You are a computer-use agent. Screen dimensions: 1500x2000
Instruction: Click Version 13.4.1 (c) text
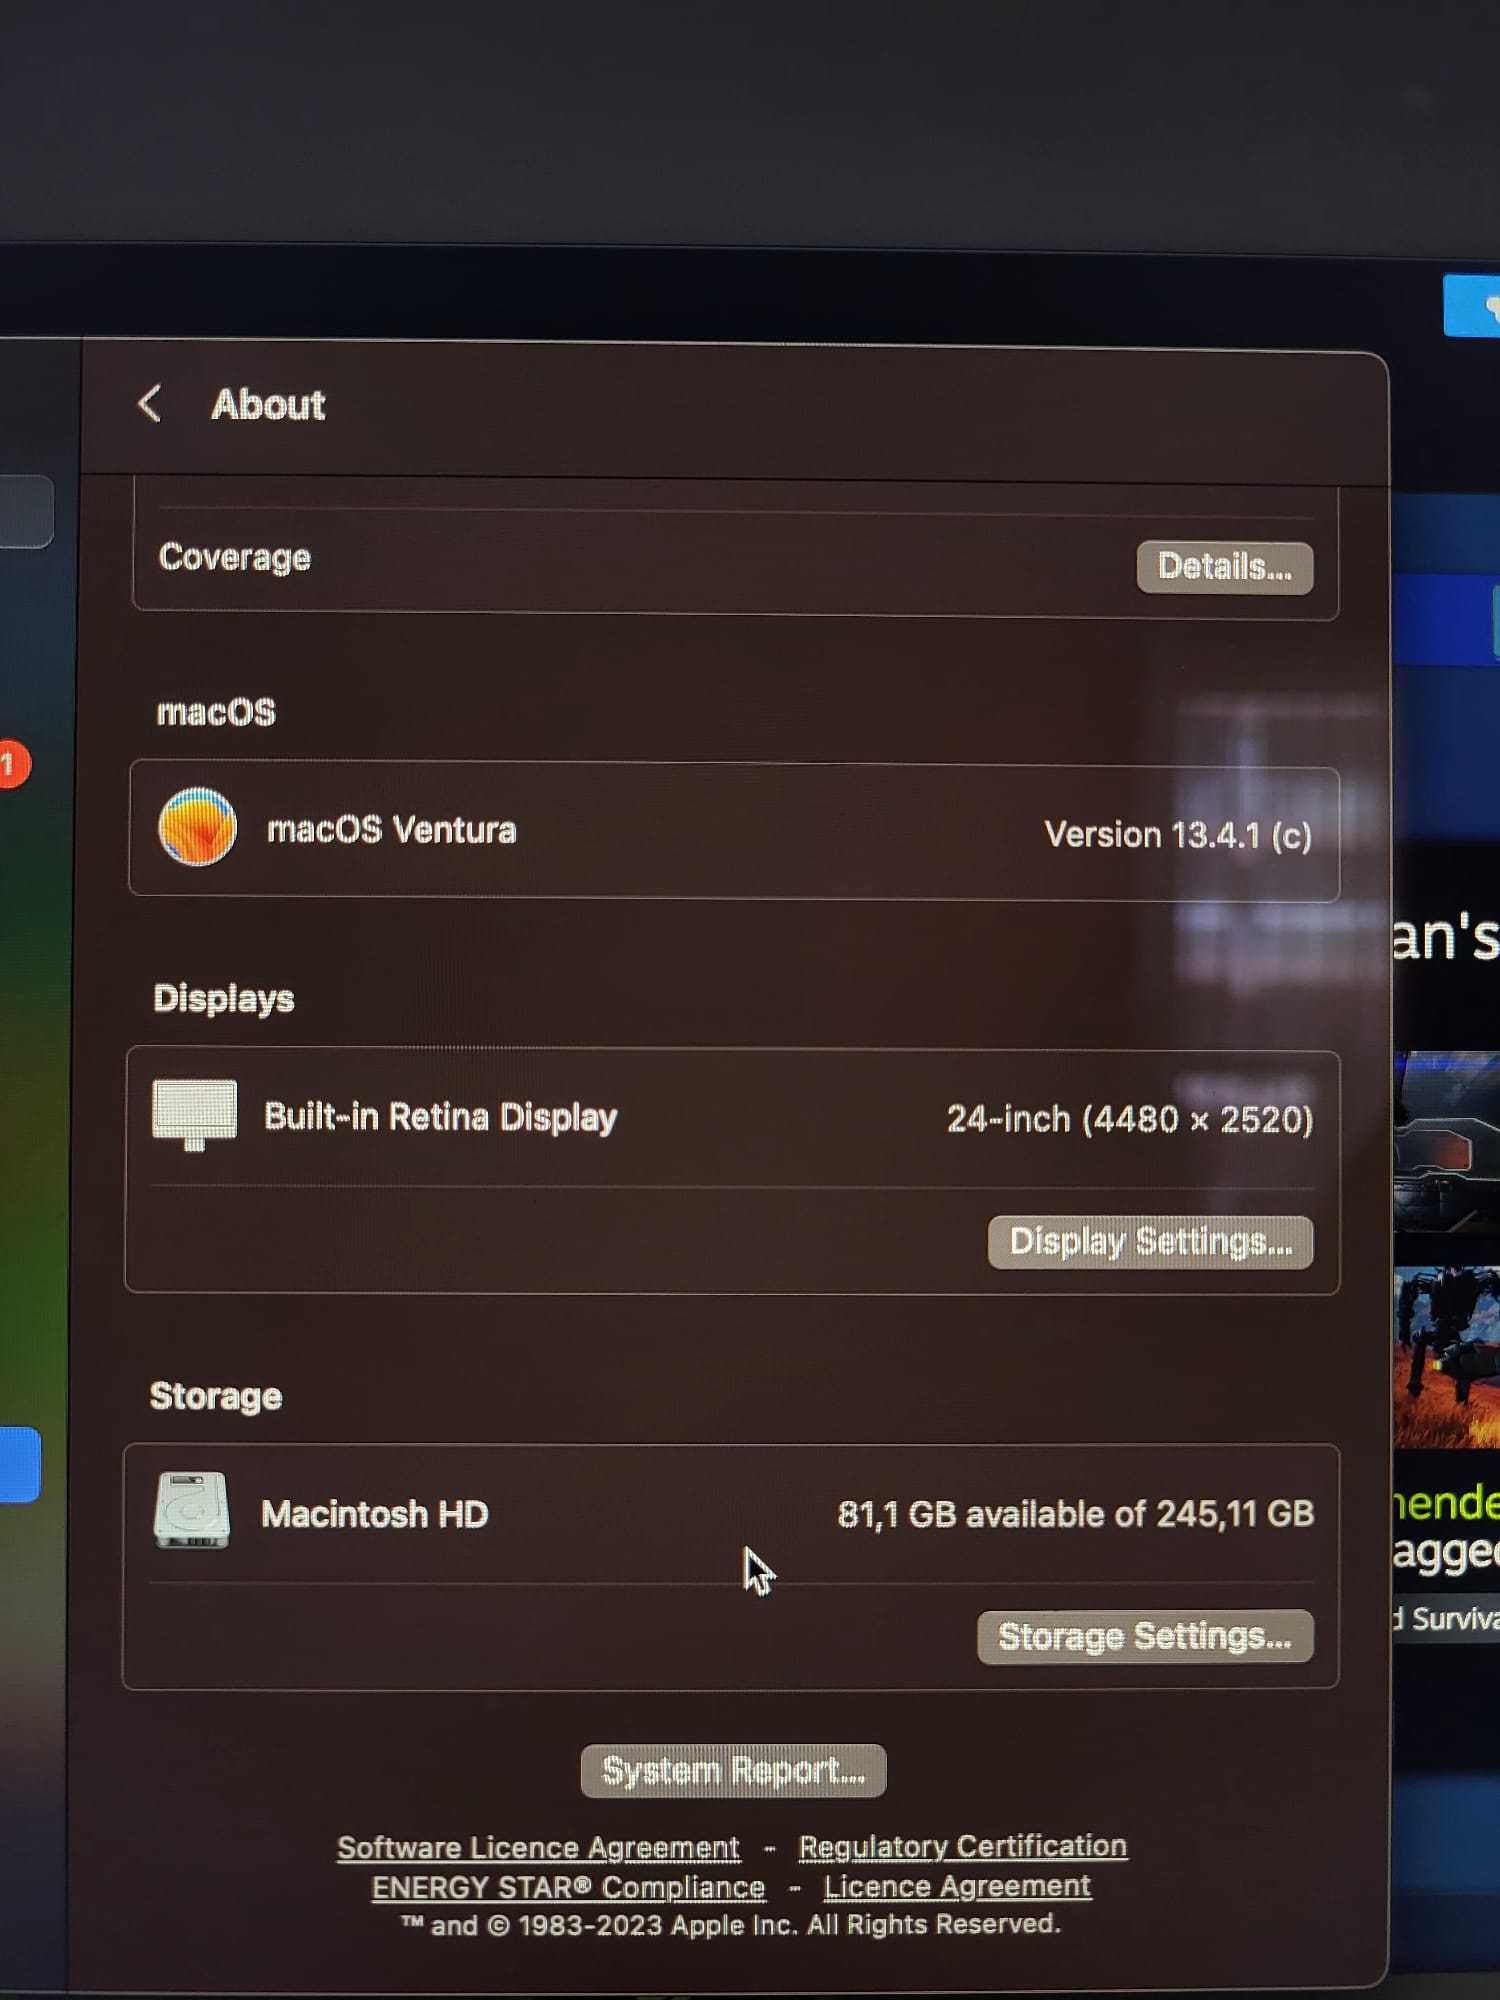tap(1178, 835)
